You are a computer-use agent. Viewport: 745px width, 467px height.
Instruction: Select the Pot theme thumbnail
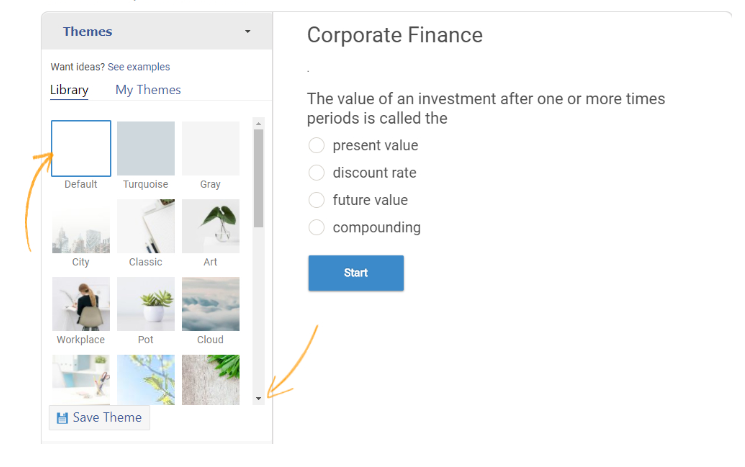[x=146, y=303]
